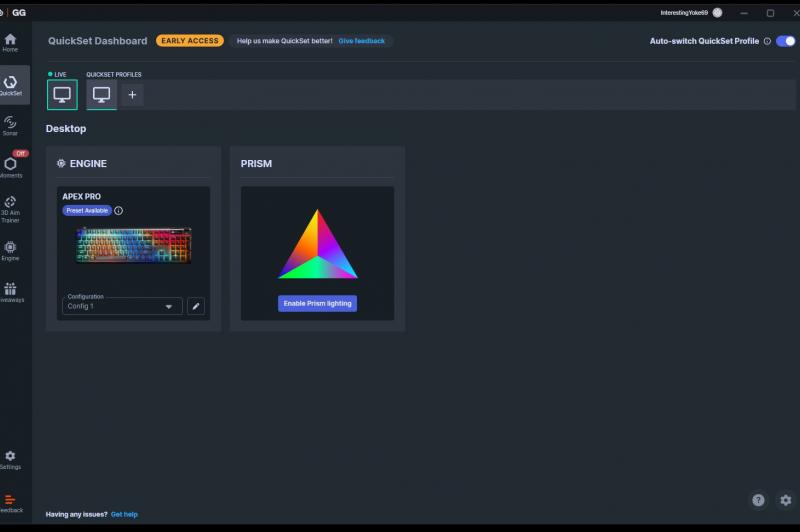
Task: Open the help question mark button
Action: [x=758, y=500]
